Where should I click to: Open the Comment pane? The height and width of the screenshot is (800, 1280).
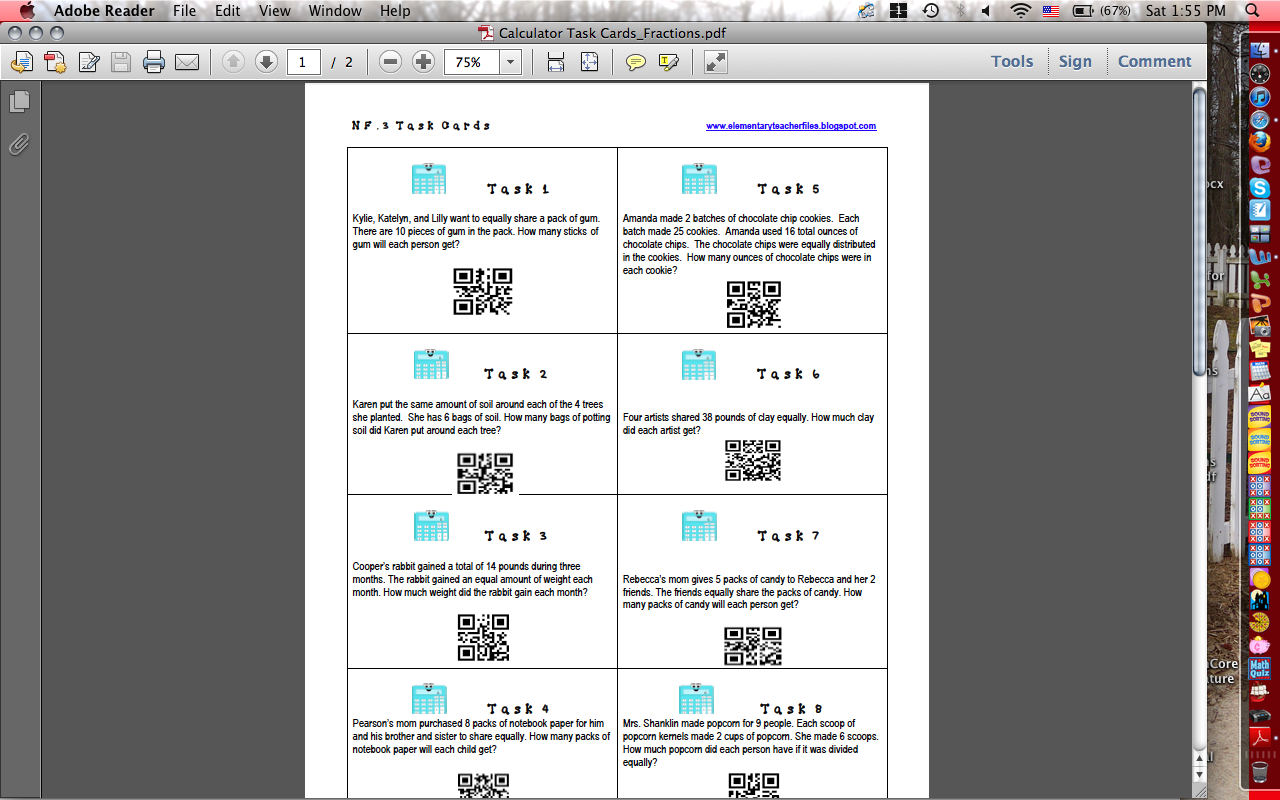click(x=1155, y=61)
